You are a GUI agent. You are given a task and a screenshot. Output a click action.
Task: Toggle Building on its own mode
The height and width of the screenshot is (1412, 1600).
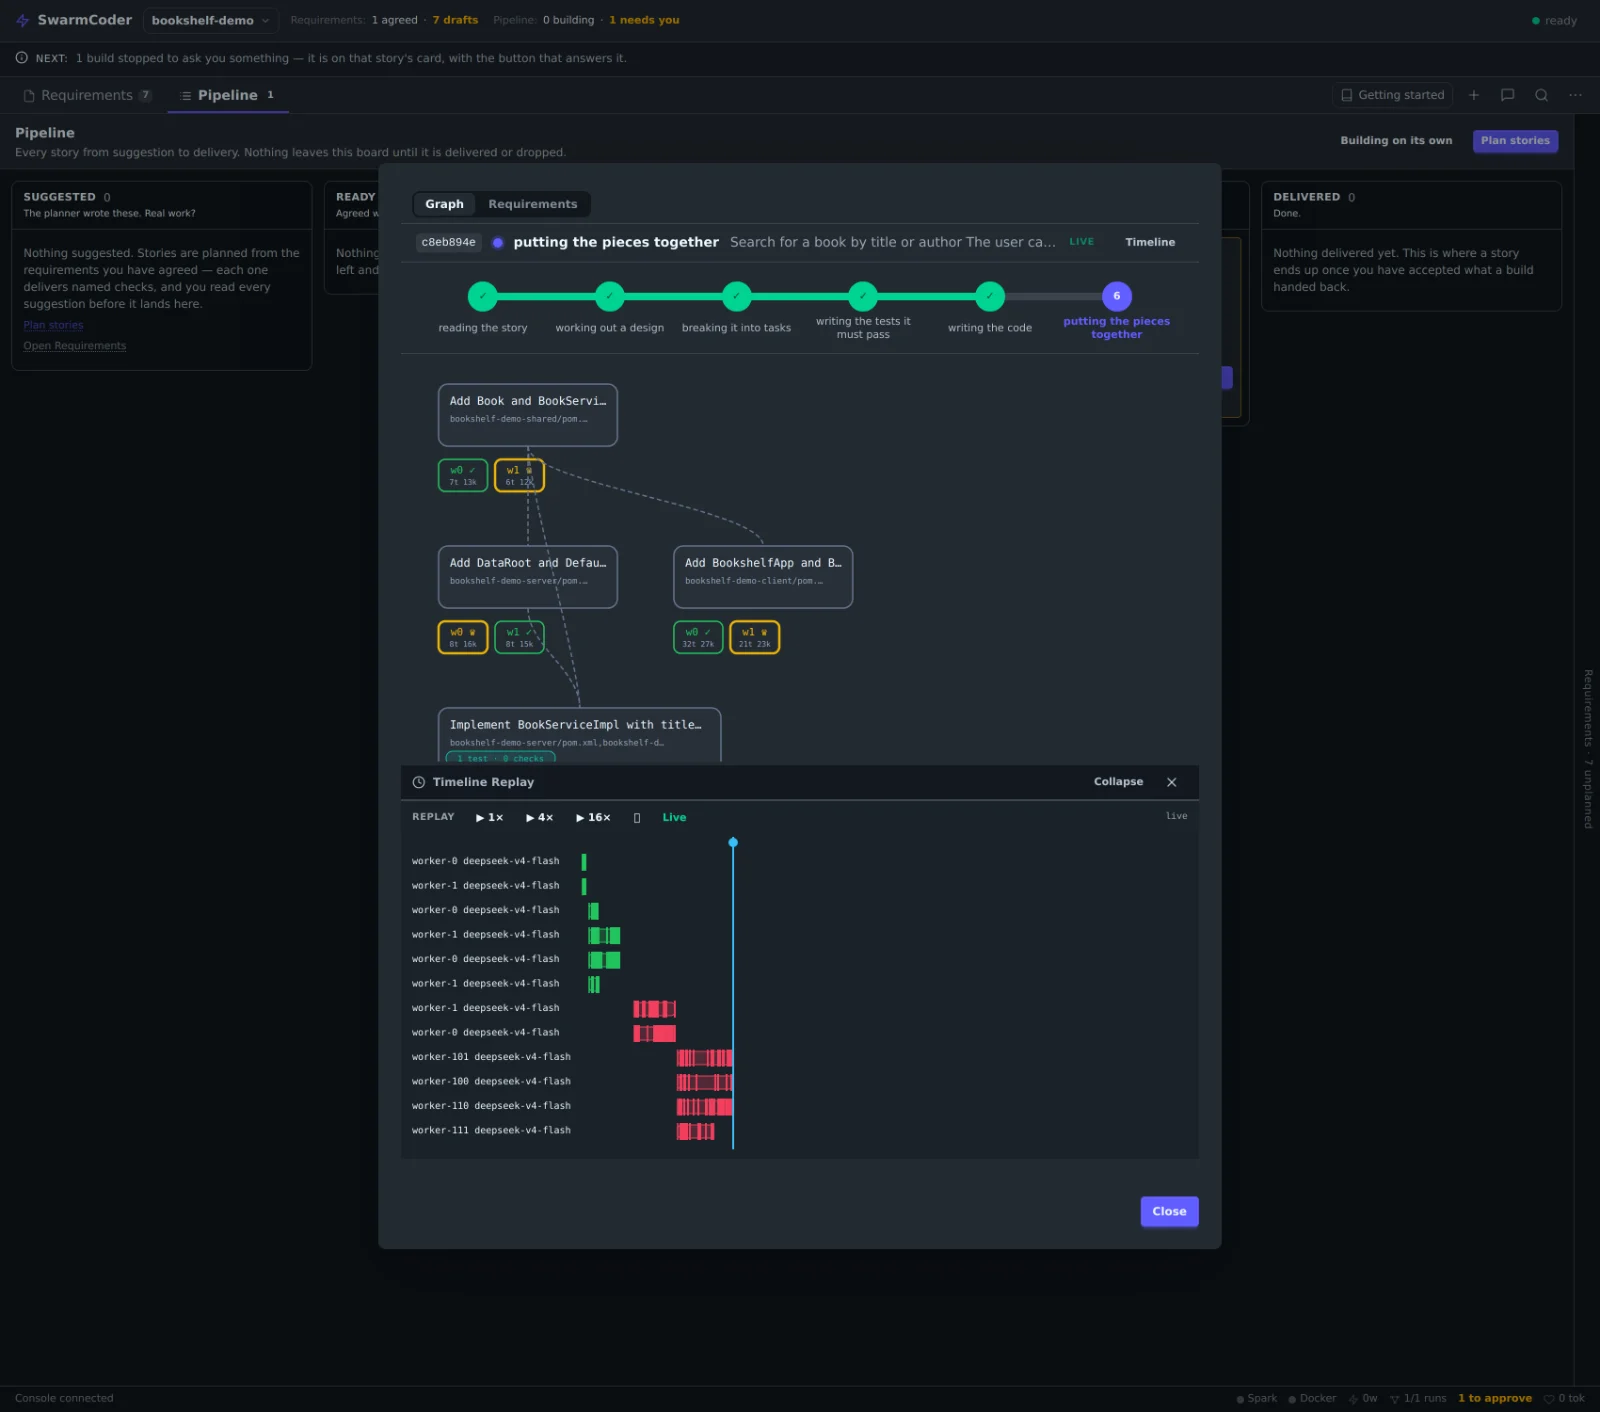pyautogui.click(x=1396, y=141)
